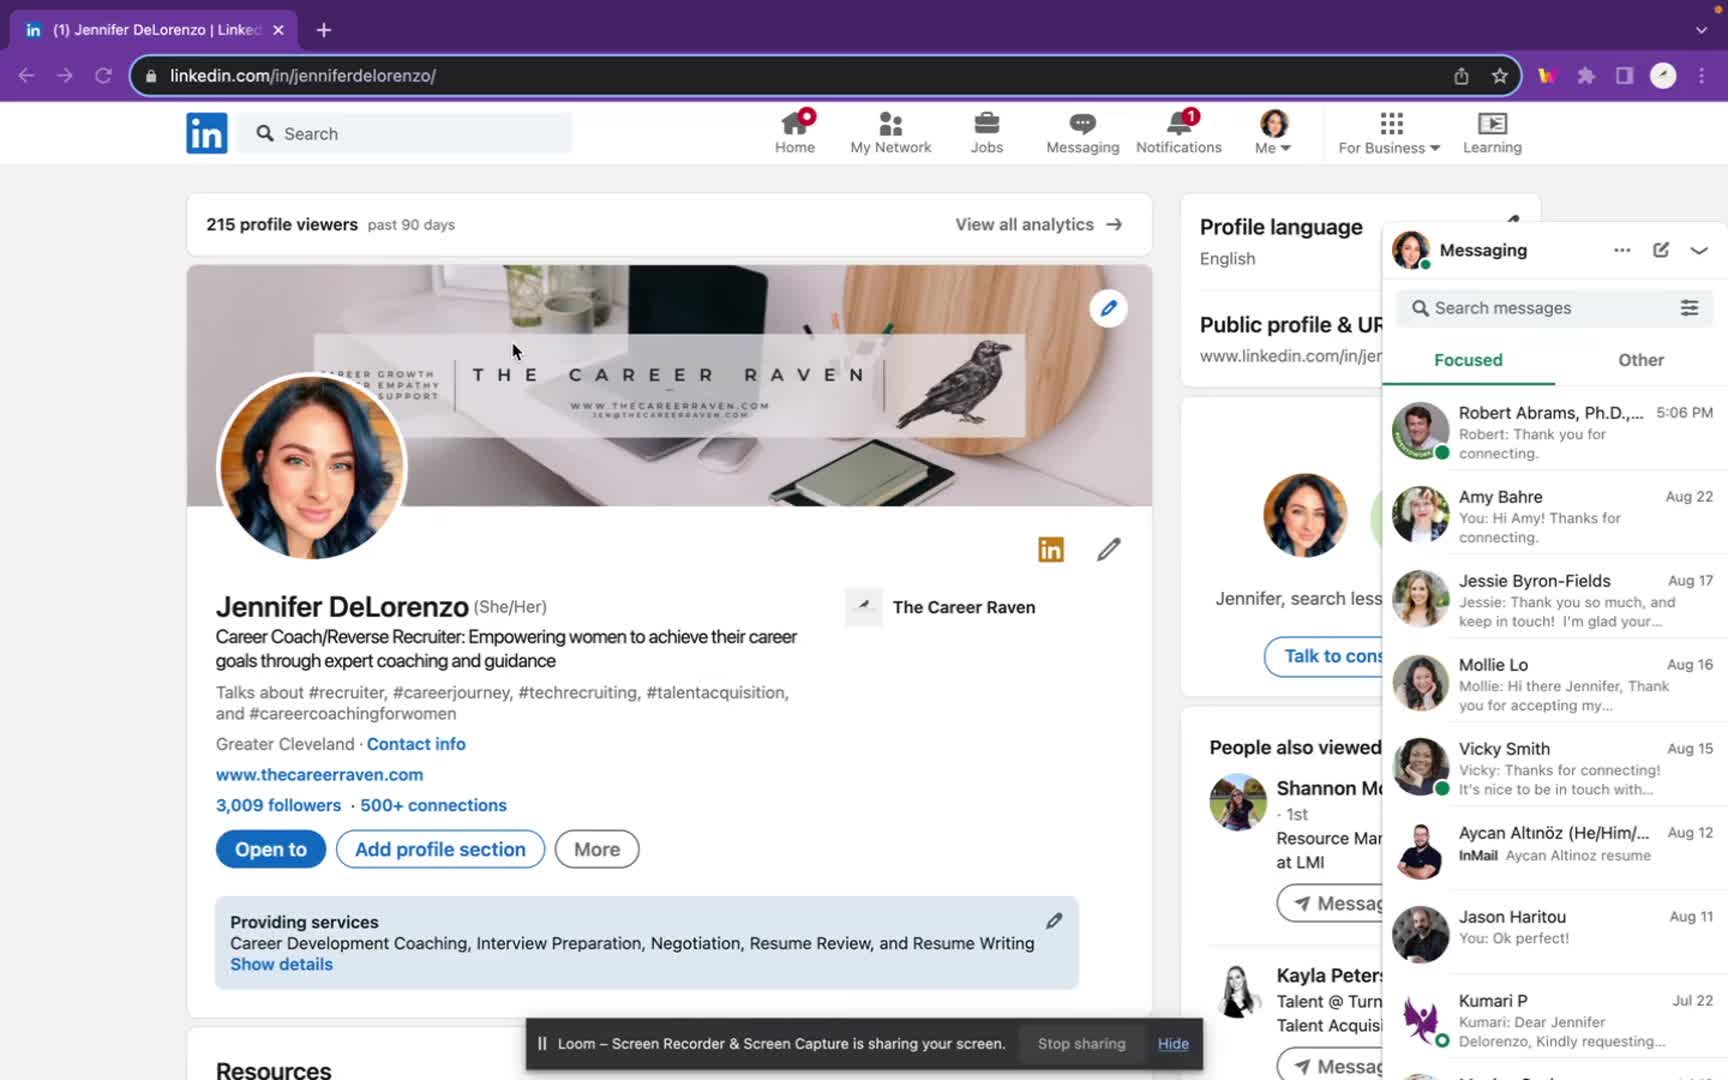Bookmark this page with star icon
The height and width of the screenshot is (1080, 1728).
coord(1499,76)
